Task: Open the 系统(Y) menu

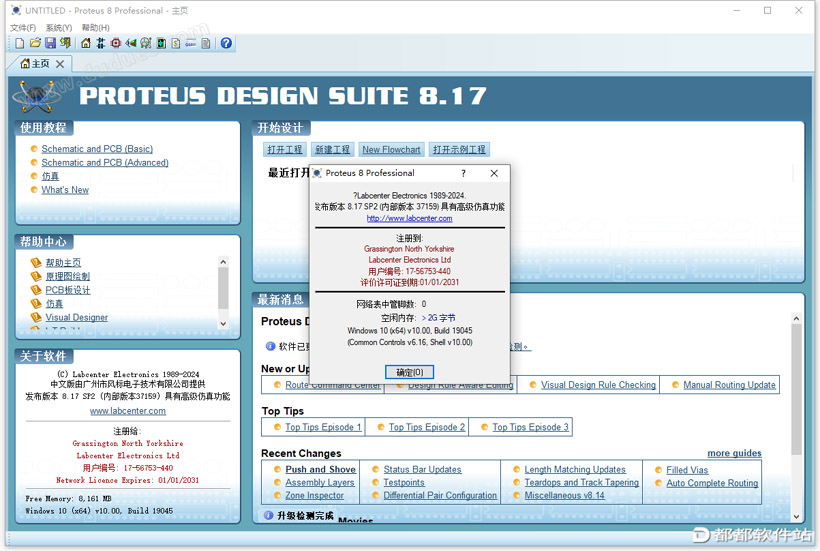Action: pos(59,27)
